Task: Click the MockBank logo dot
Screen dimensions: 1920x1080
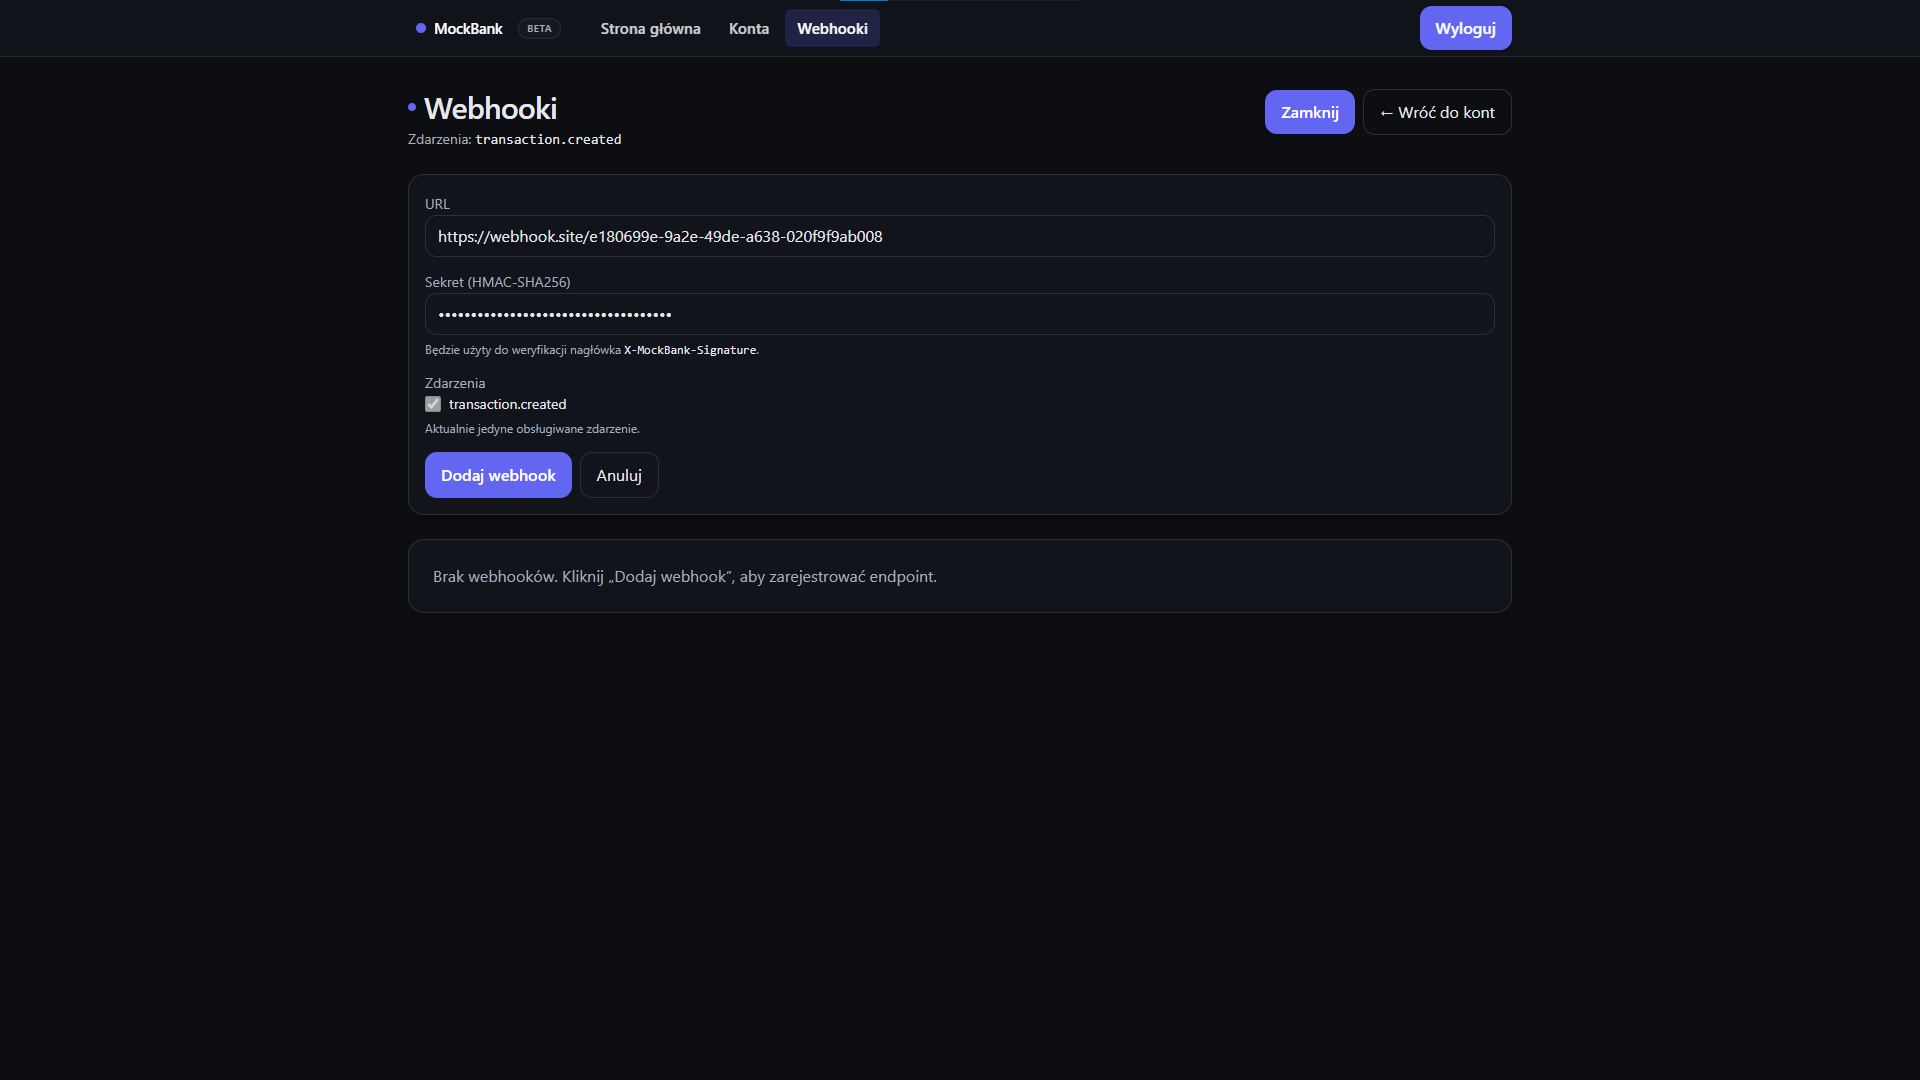Action: [421, 28]
